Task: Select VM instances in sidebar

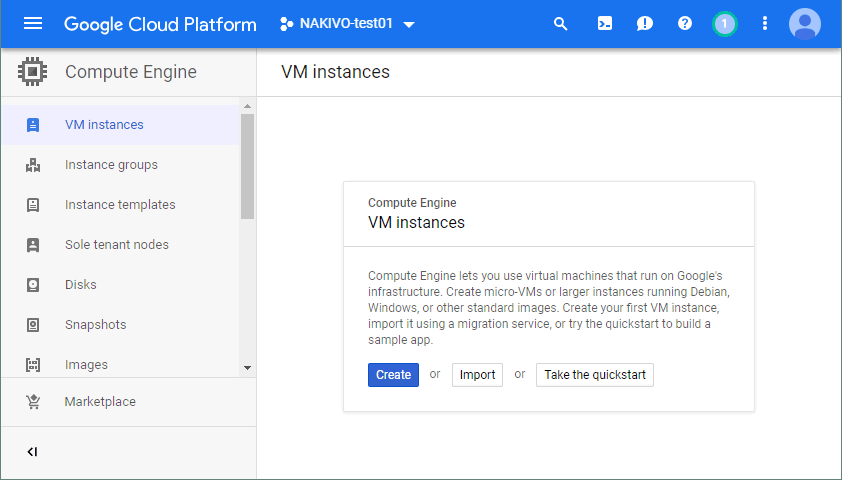Action: [104, 125]
